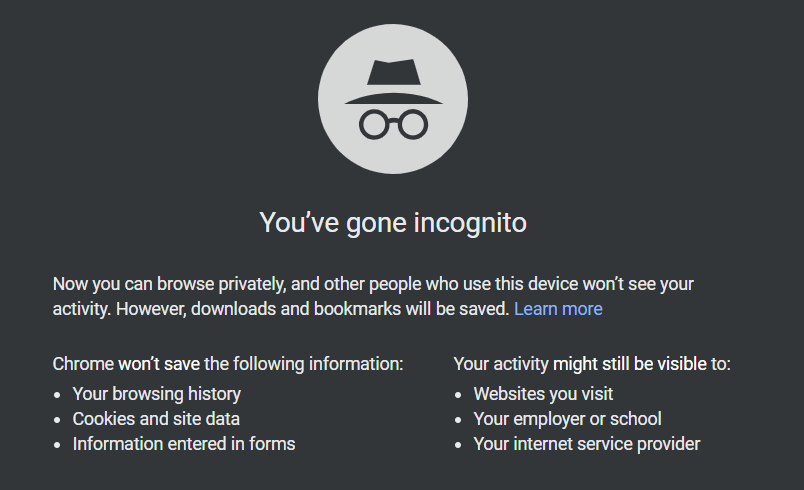Click the eyeglasses inside the incognito icon
The width and height of the screenshot is (804, 490).
[393, 124]
